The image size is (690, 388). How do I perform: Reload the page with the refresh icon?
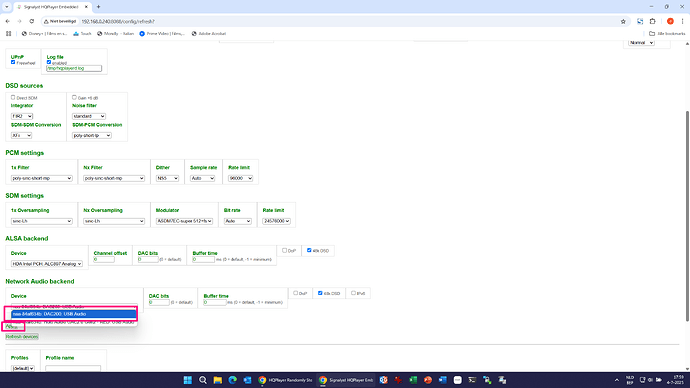click(x=32, y=21)
